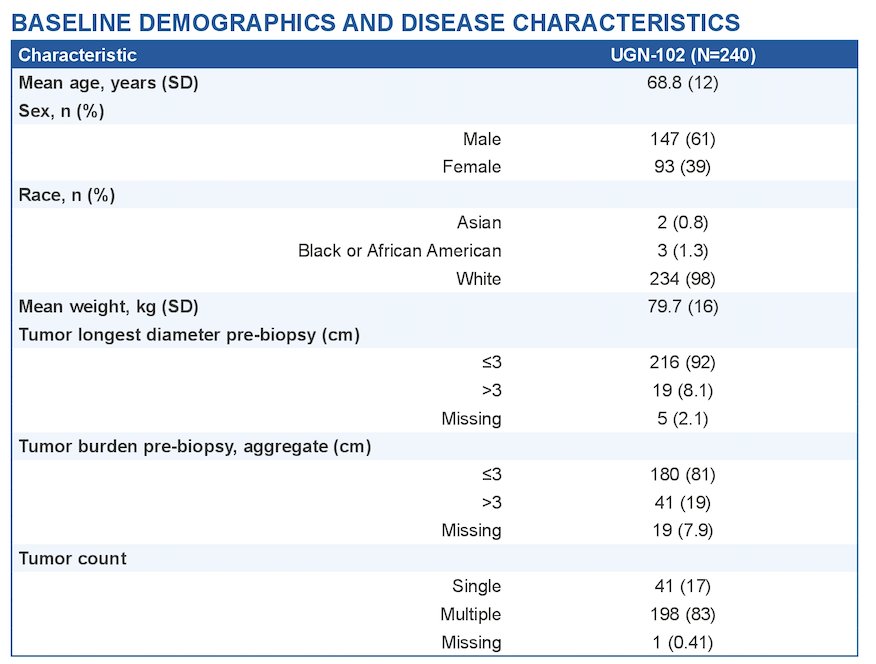Click the Tumor burden pre-biopsy aggregate label

(x=194, y=446)
